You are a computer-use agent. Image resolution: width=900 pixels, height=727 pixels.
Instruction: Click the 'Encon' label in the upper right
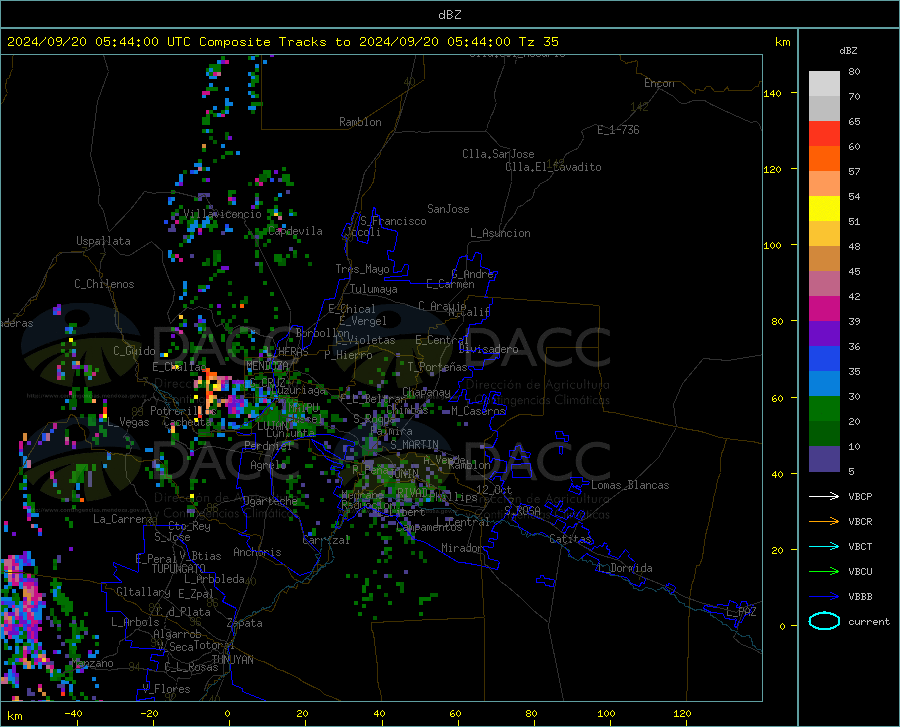659,83
